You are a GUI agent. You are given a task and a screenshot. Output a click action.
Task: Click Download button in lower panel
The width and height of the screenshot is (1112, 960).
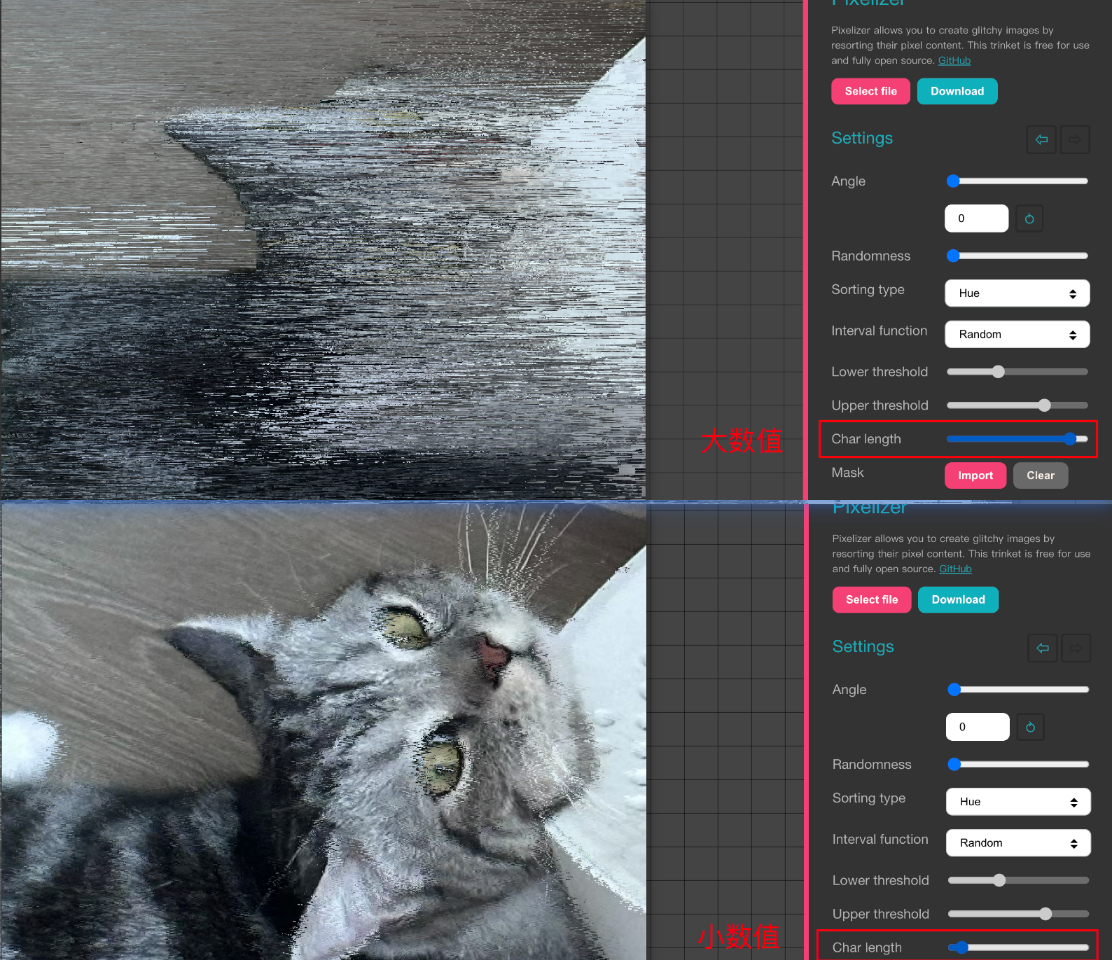pyautogui.click(x=958, y=600)
